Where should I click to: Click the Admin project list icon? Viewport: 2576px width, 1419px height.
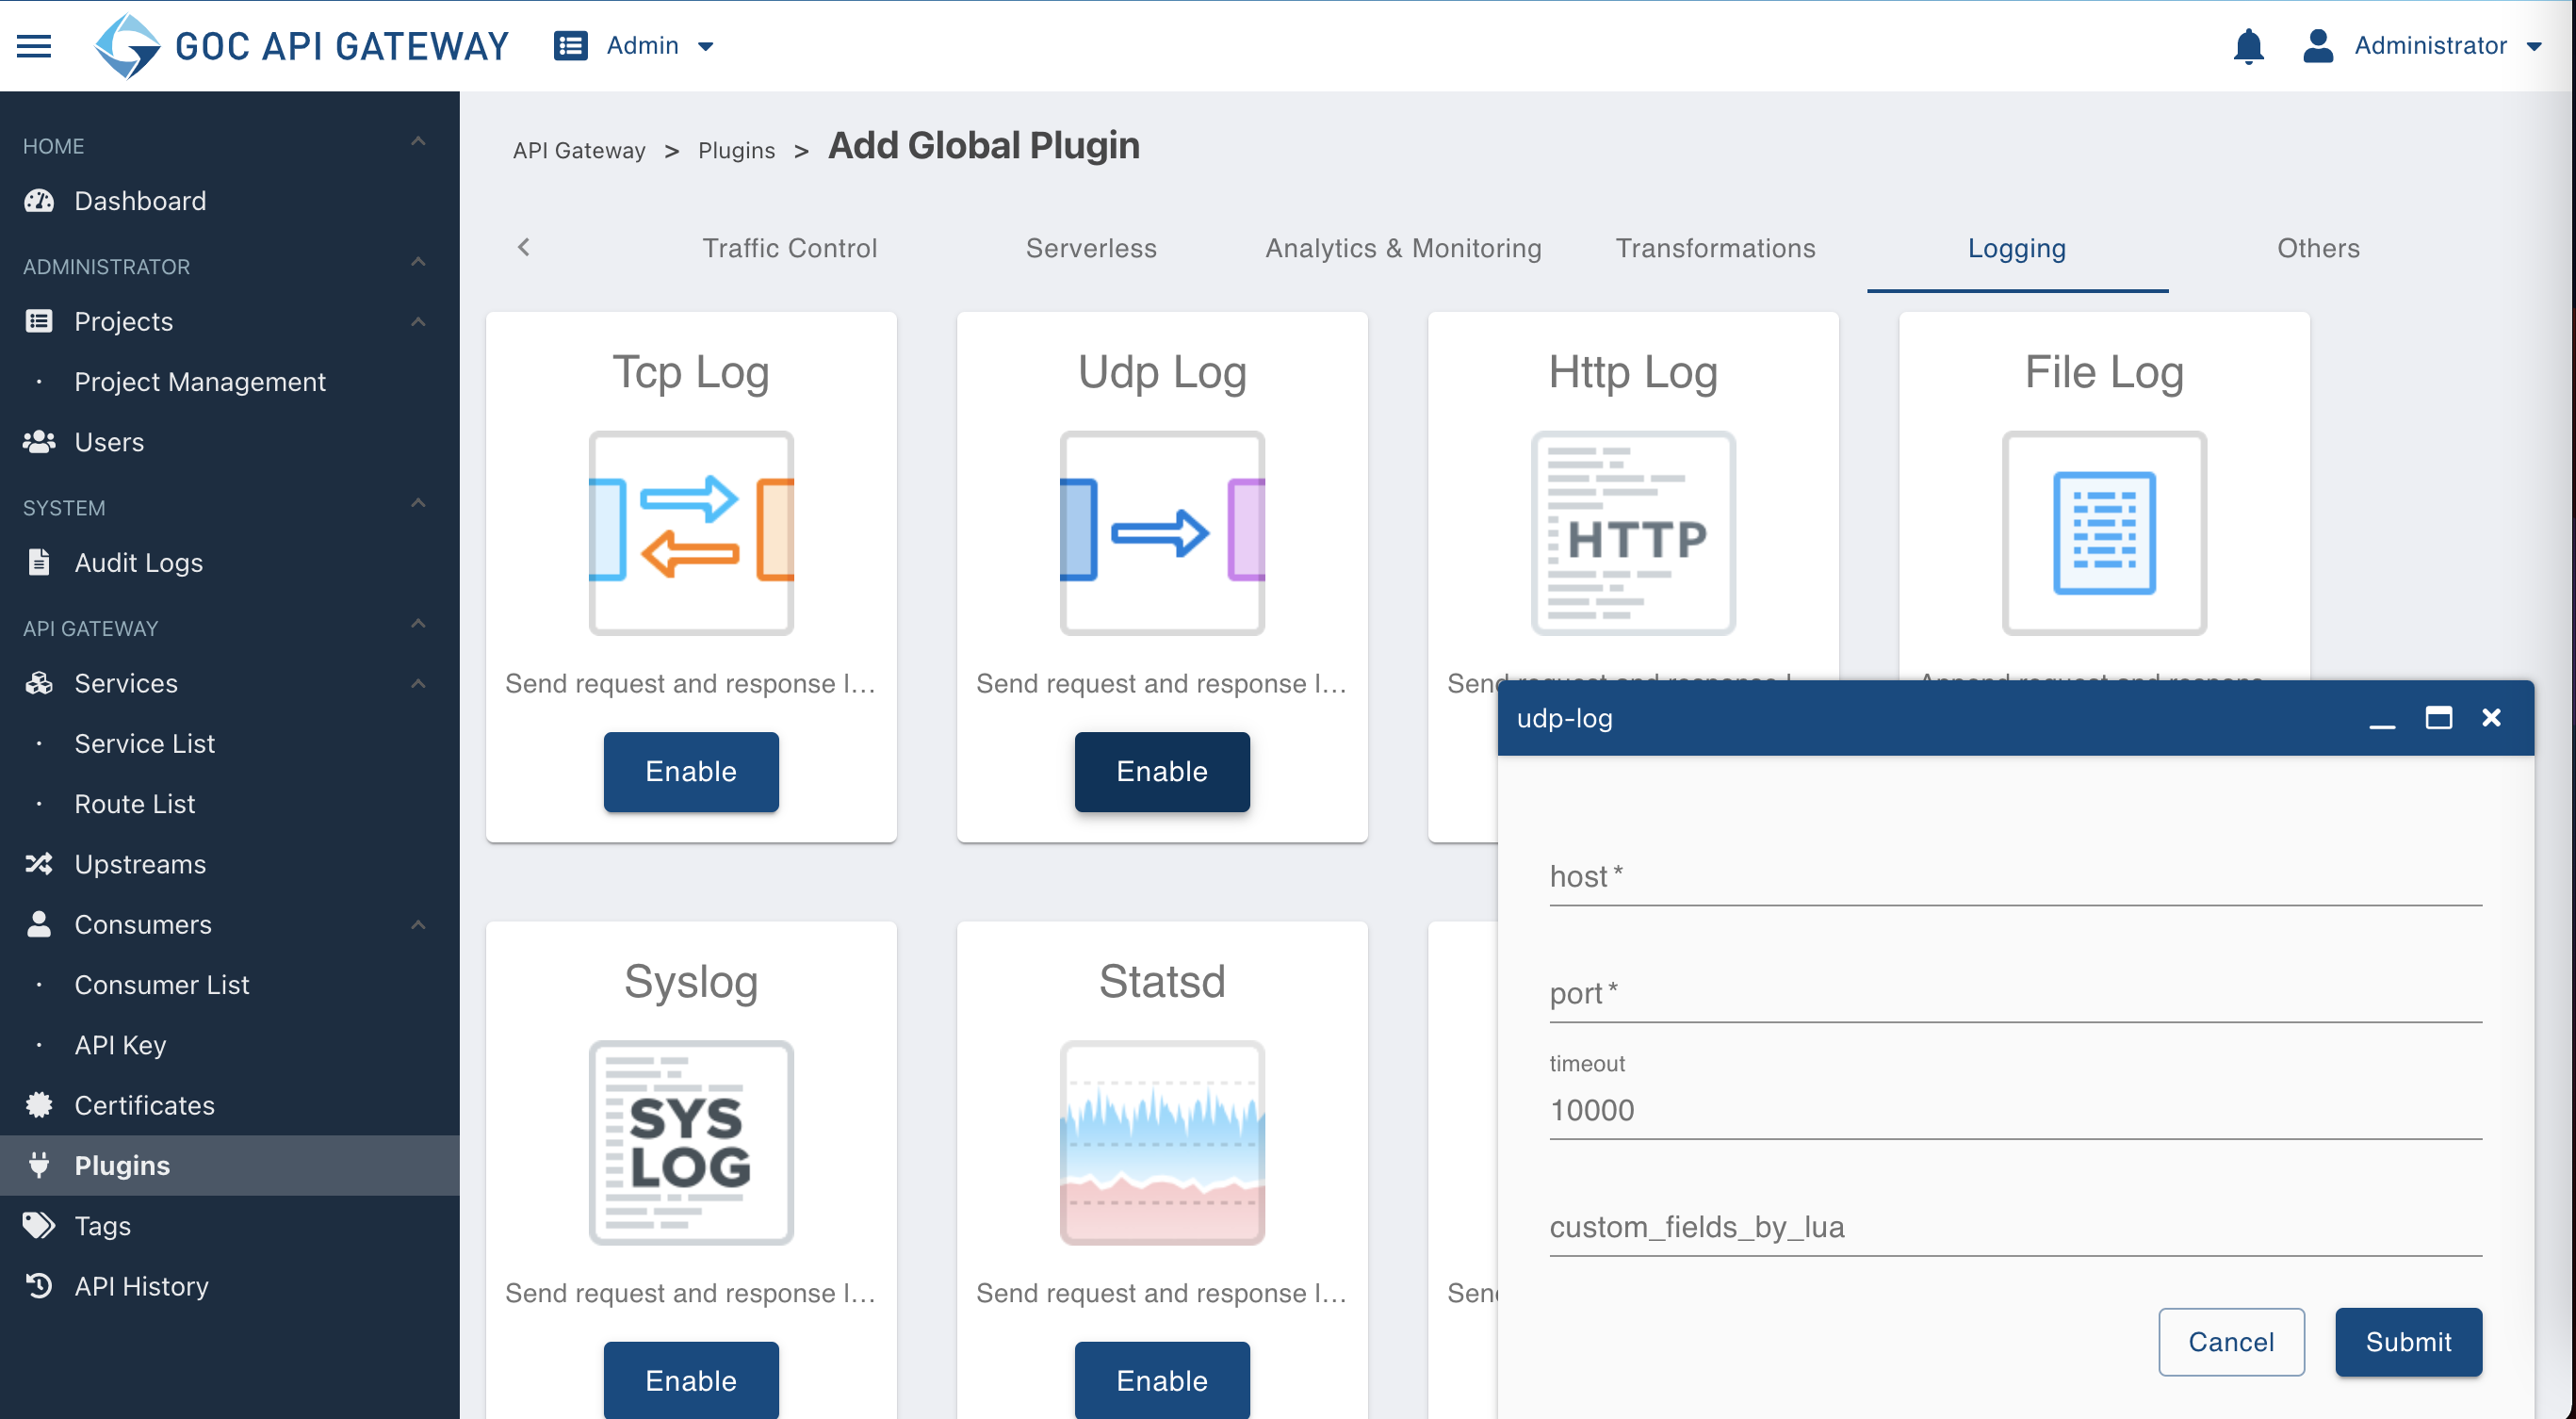coord(570,46)
